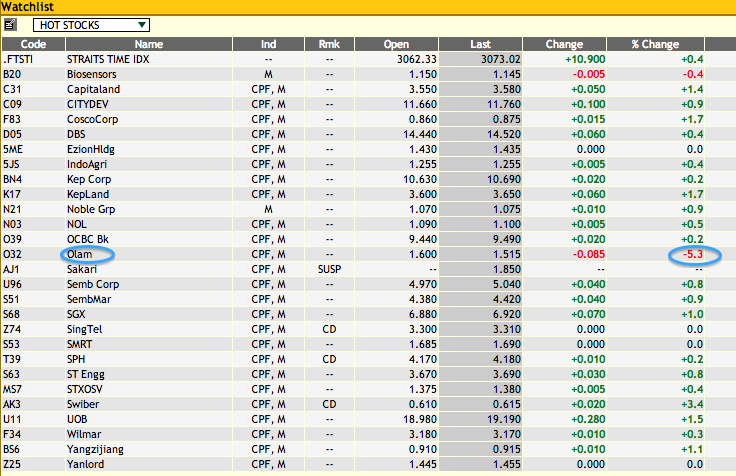736x476 pixels.
Task: Click the Rmk column header
Action: tap(328, 44)
